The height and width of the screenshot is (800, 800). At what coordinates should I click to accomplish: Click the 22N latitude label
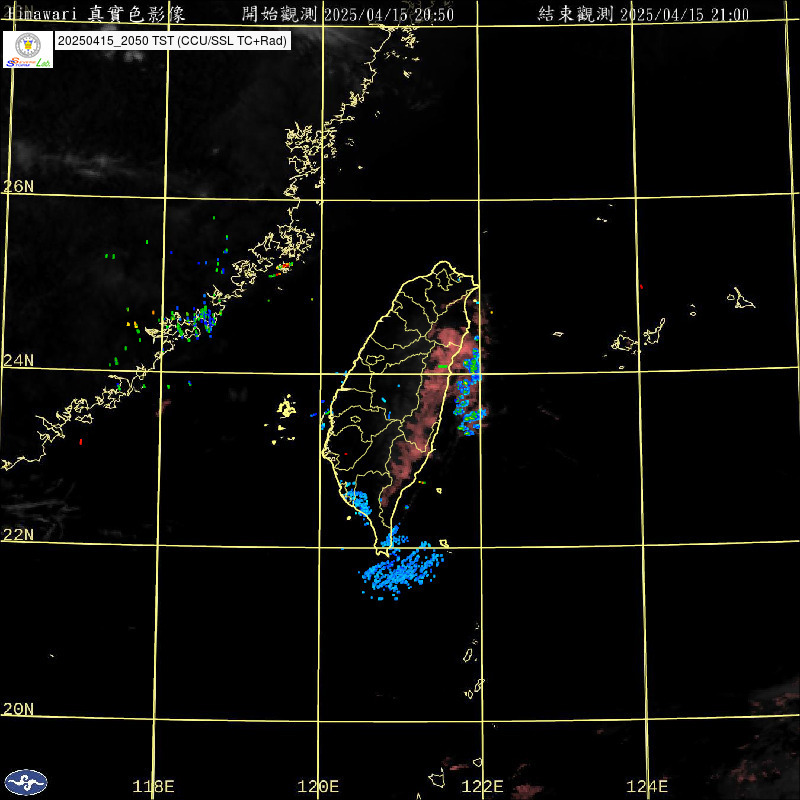click(18, 534)
